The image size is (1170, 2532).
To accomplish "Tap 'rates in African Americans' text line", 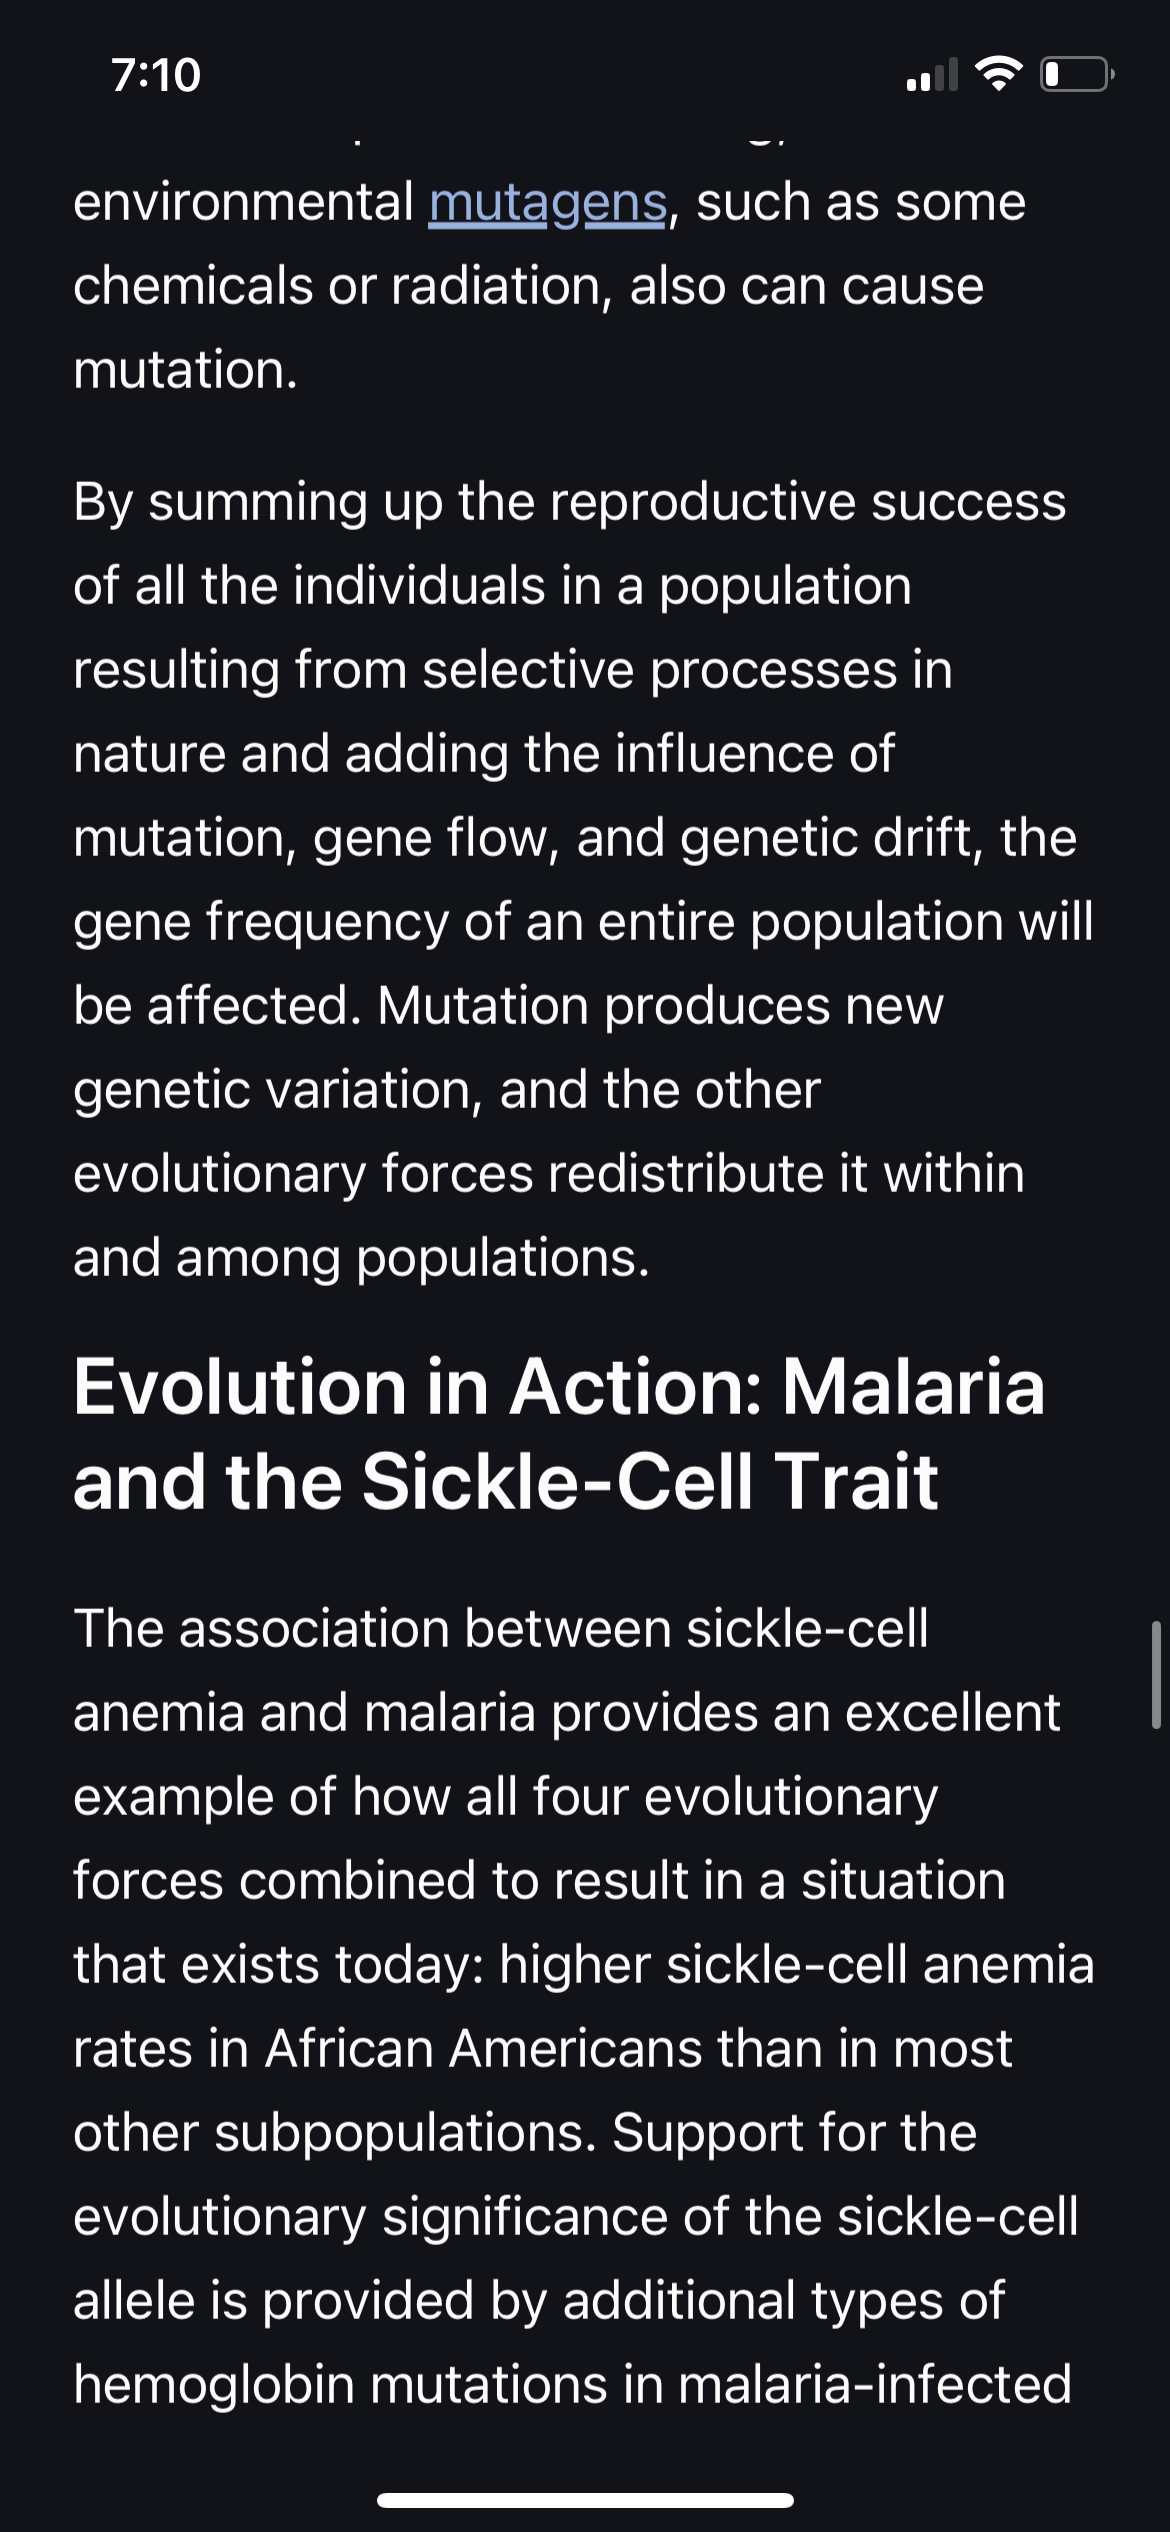I will point(543,2049).
